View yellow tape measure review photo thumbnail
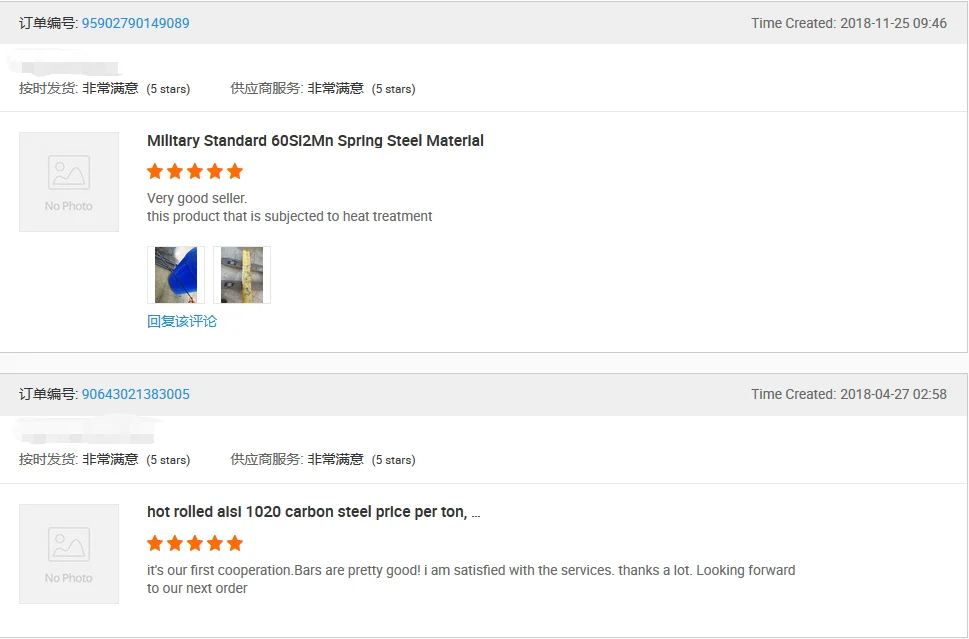 coord(242,275)
